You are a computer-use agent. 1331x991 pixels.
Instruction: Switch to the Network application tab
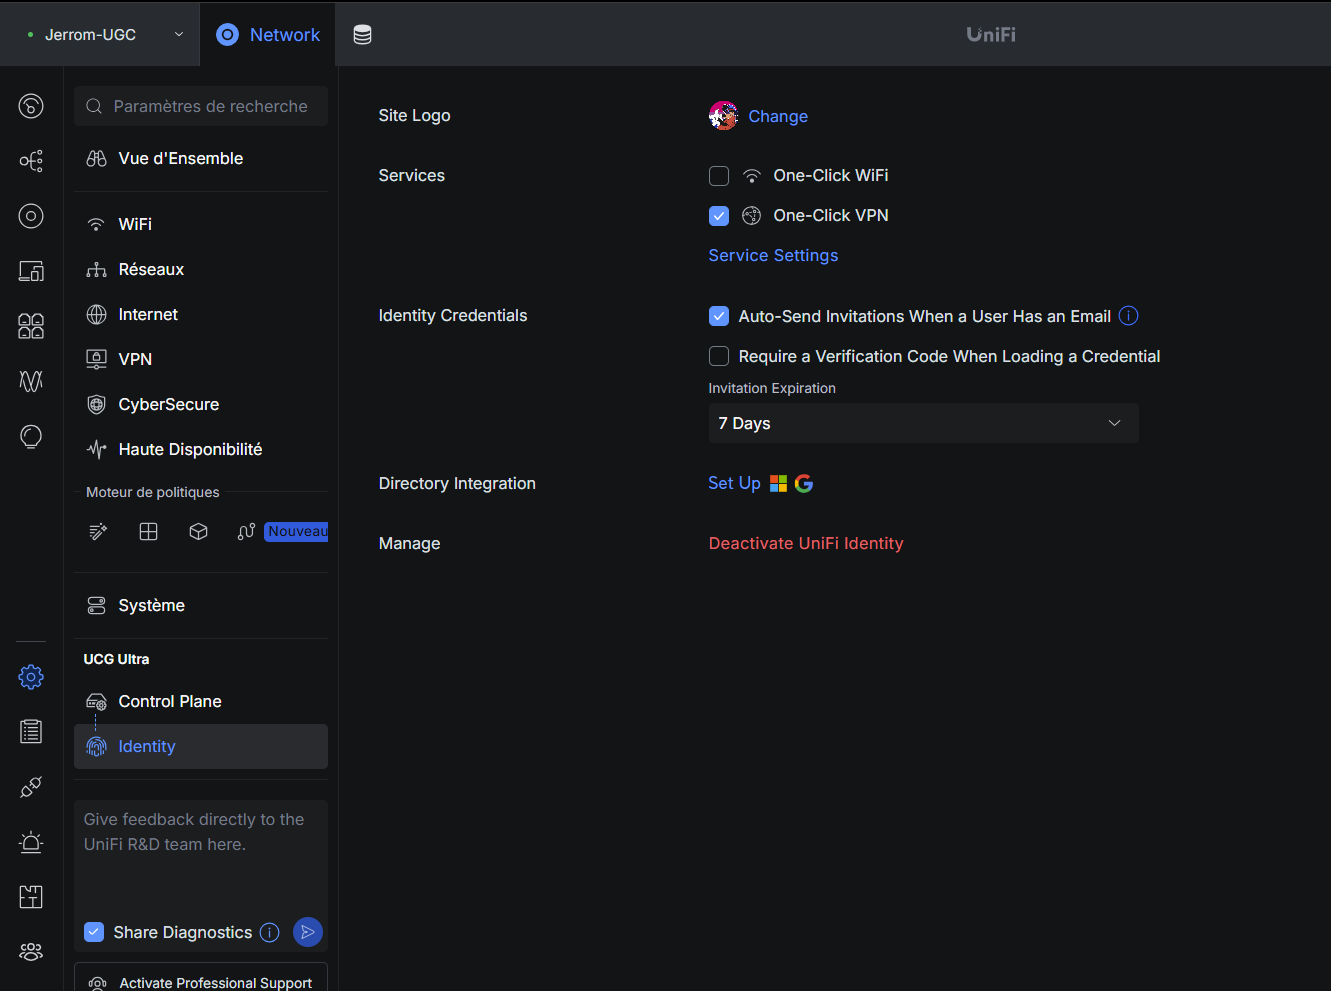tap(268, 34)
